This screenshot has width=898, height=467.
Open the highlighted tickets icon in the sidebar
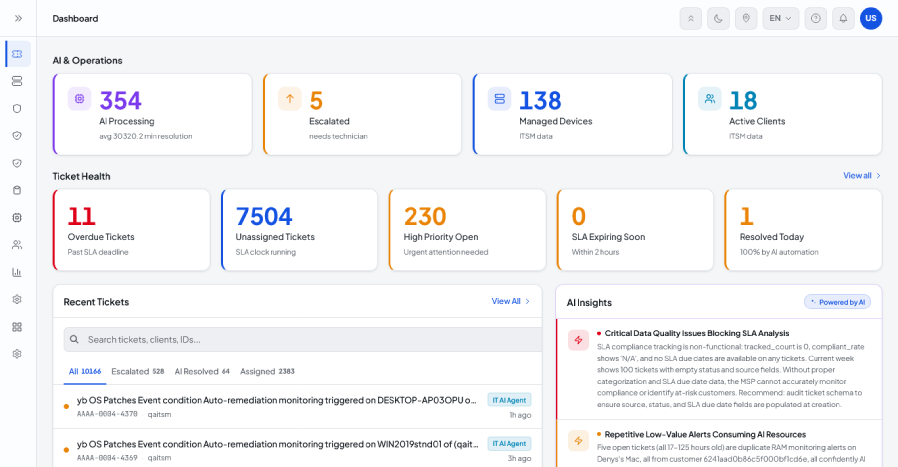(17, 54)
